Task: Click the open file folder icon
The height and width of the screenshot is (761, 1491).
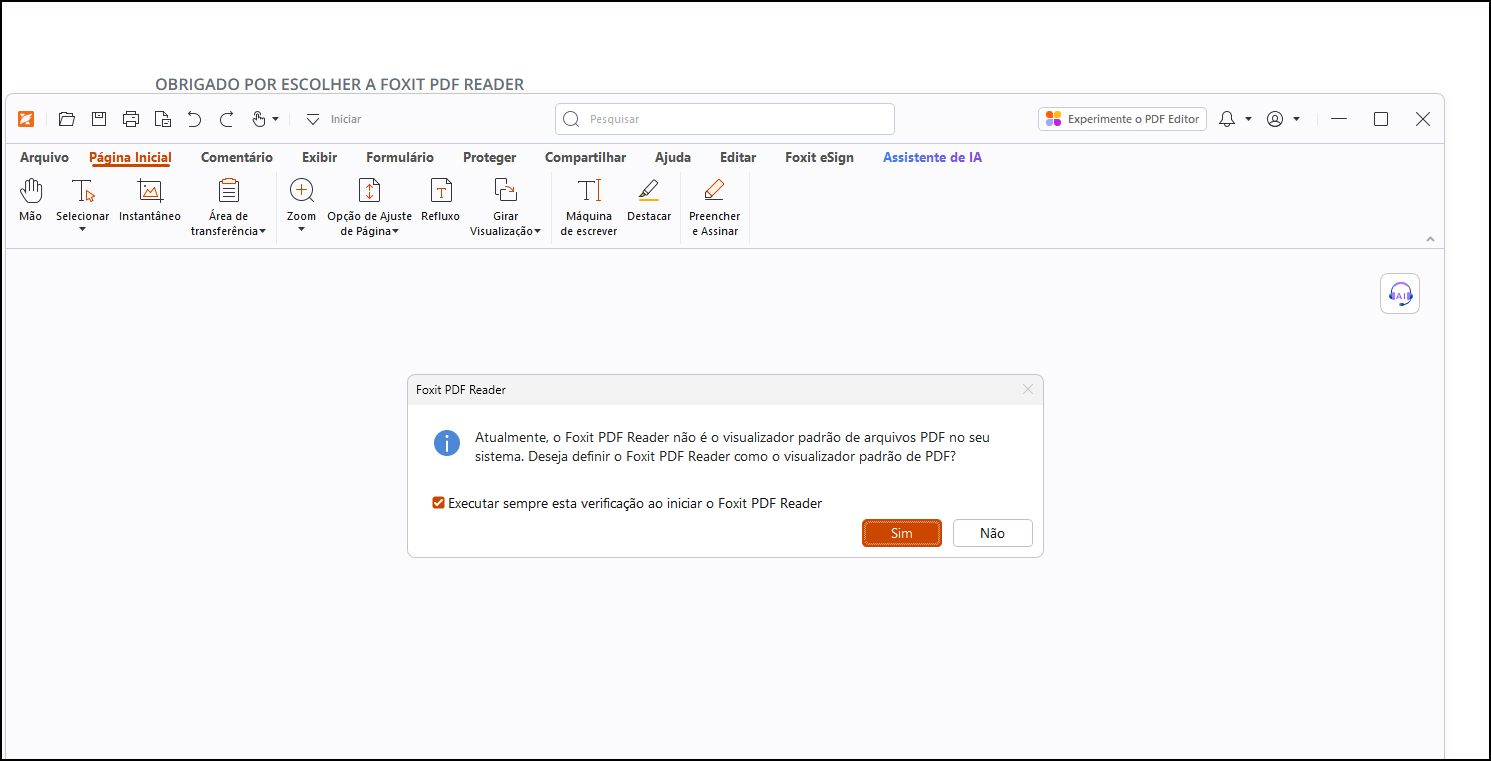Action: coord(67,119)
